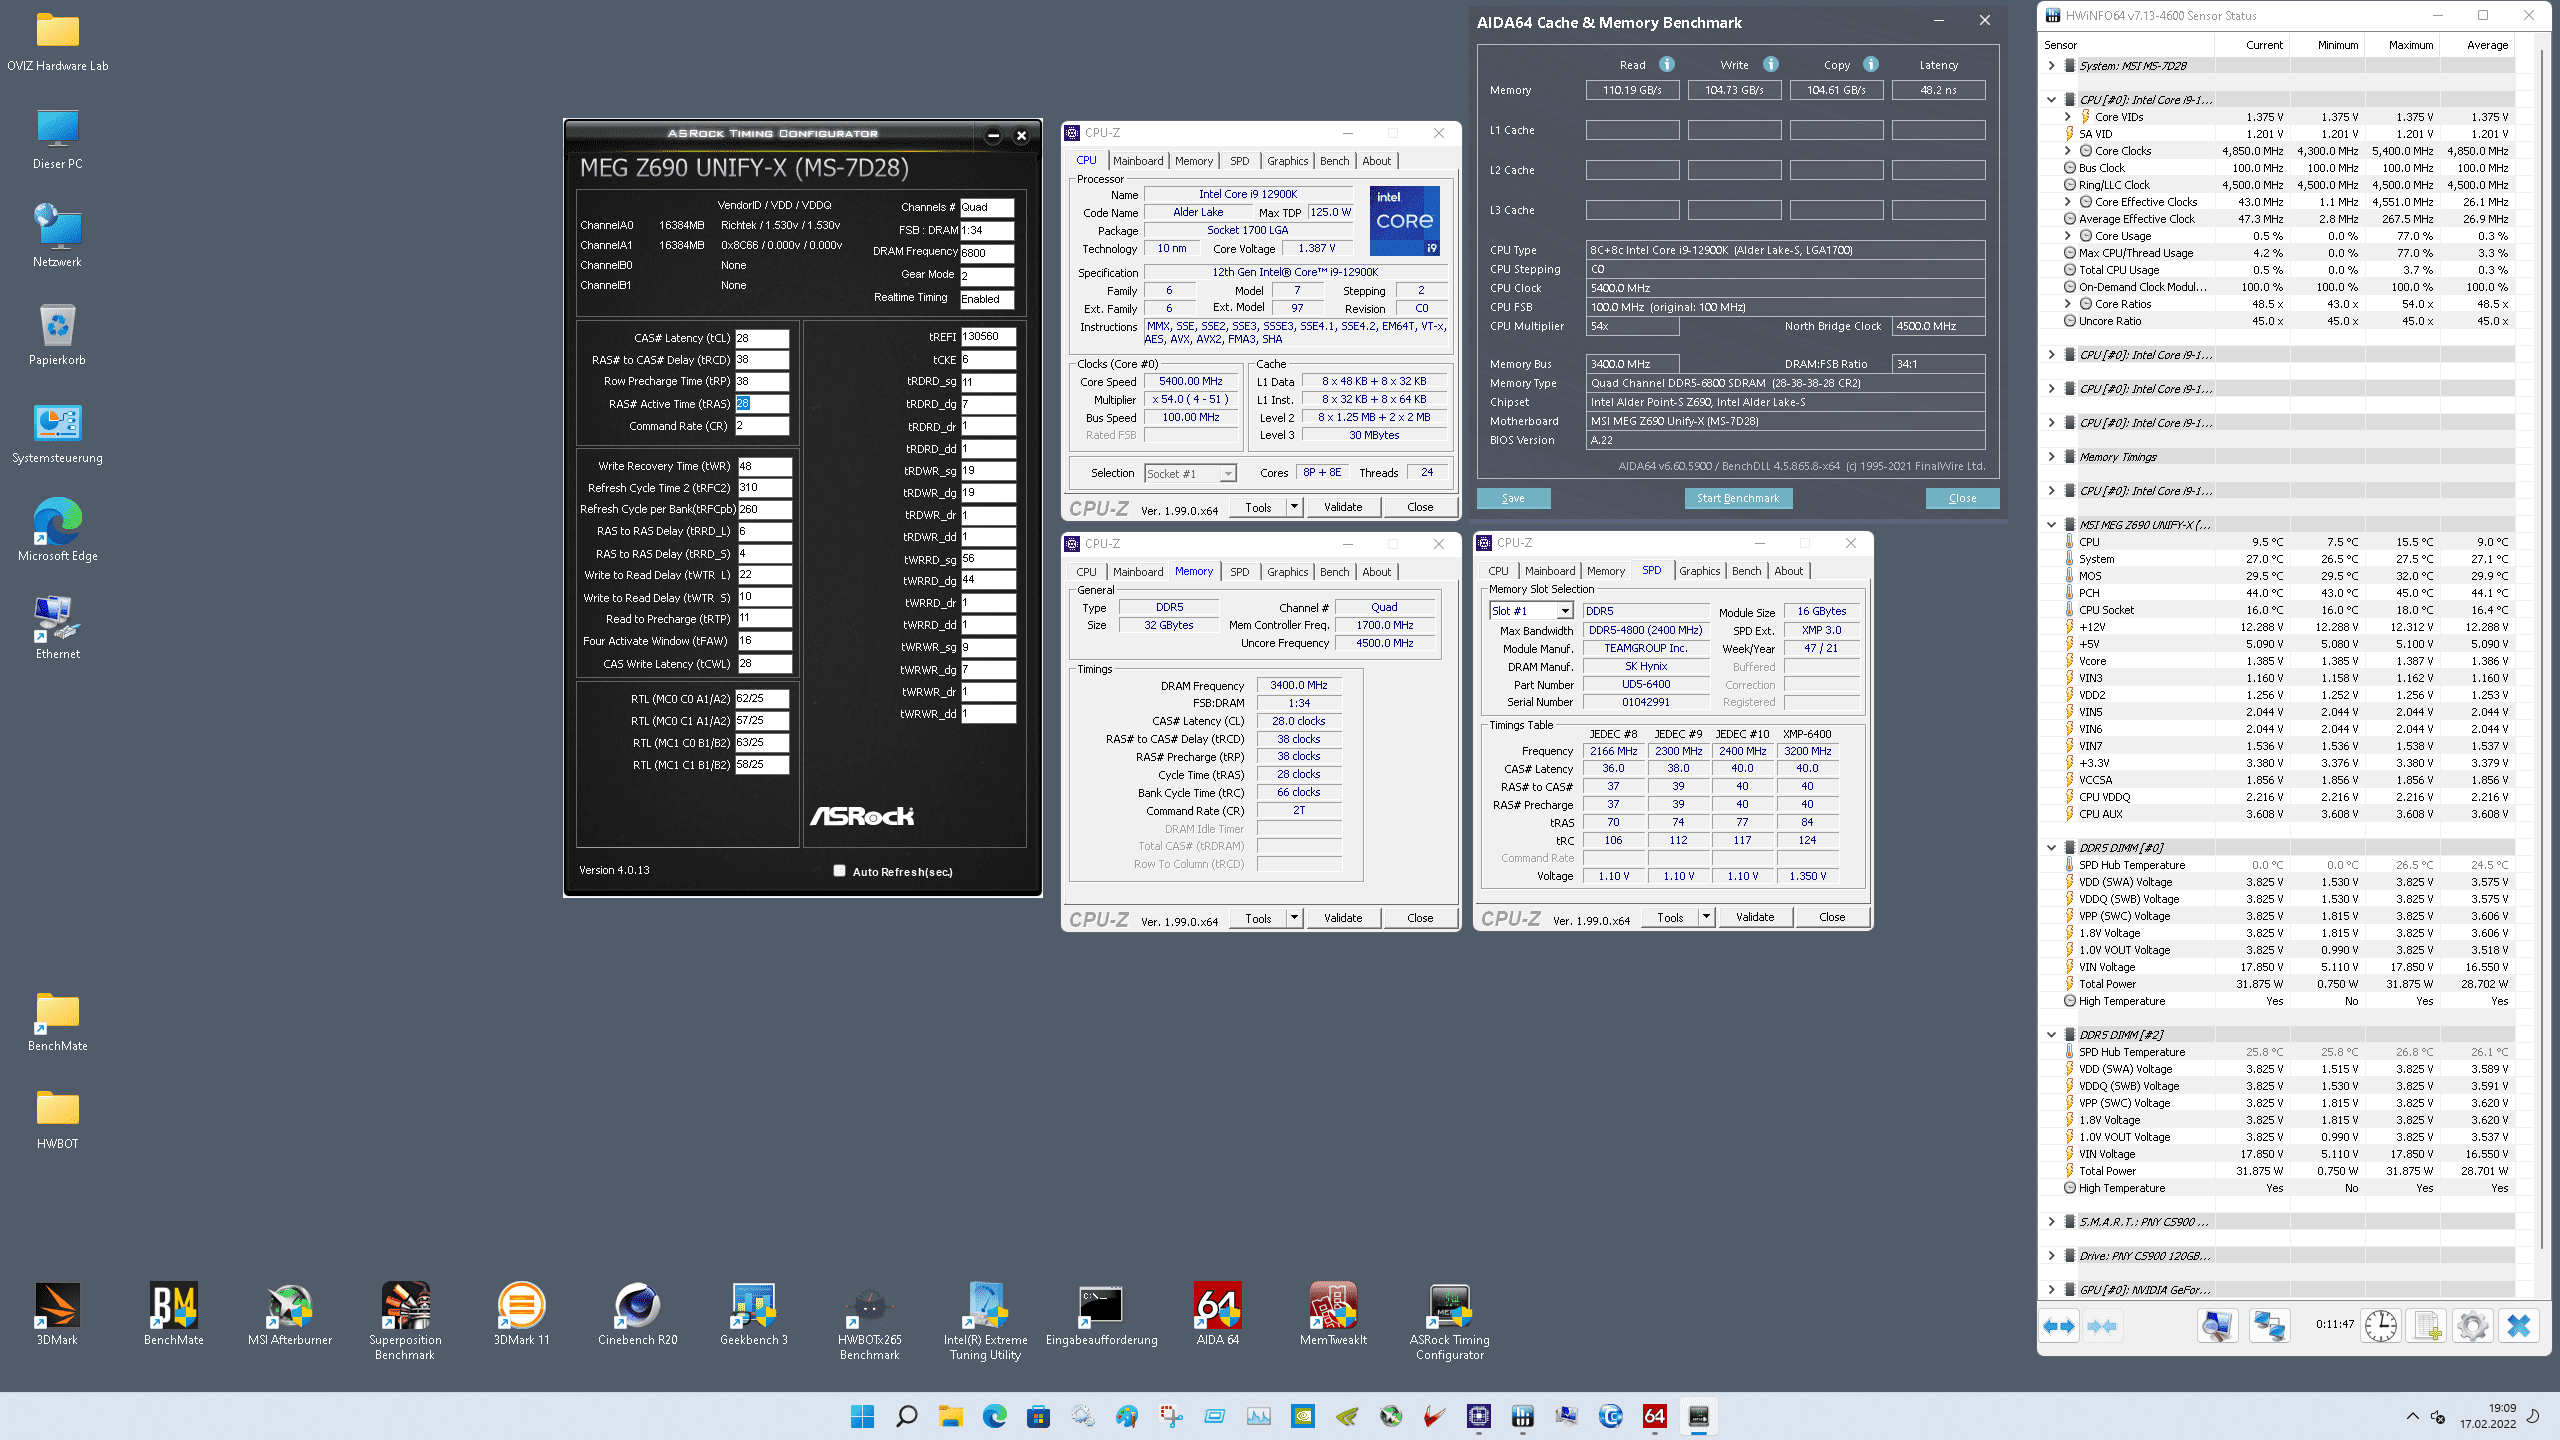Click Validate in top CPU-Z window
Viewport: 2560px width, 1440px height.
(1343, 507)
